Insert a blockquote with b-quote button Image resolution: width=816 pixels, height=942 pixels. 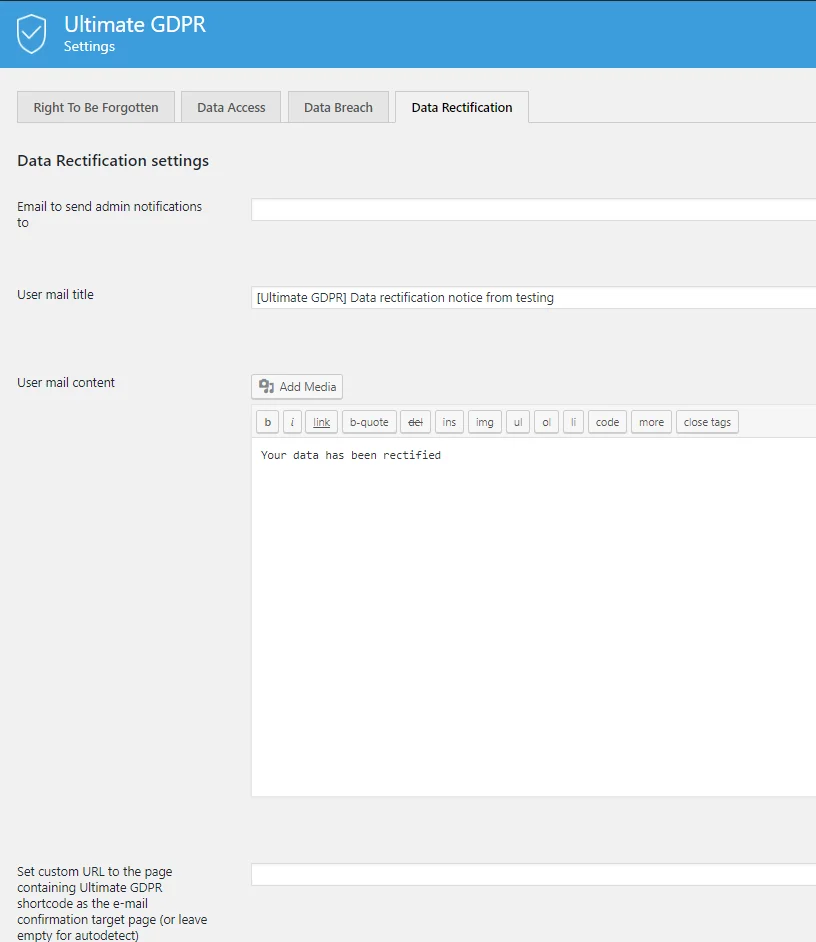(x=368, y=422)
